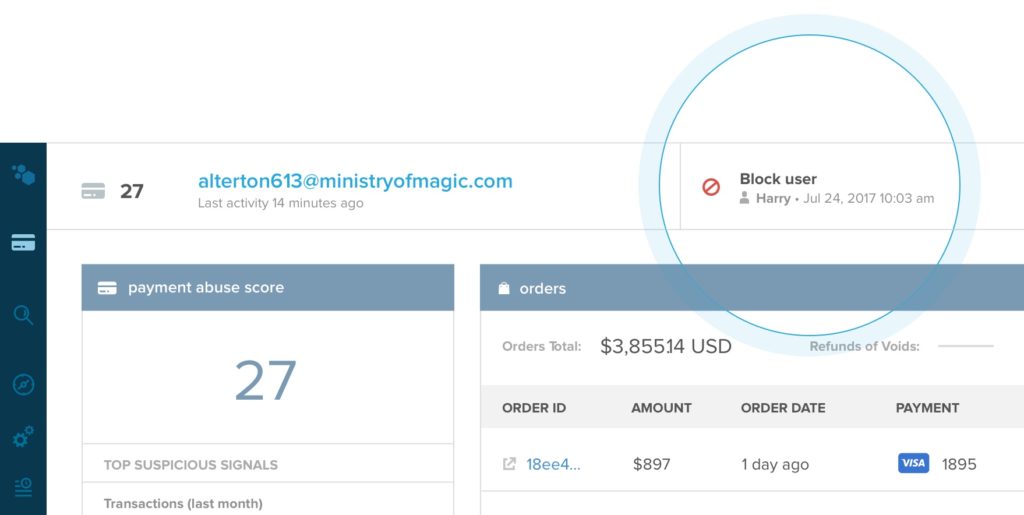Click the external link icon beside order 18ee4
This screenshot has width=1024, height=515.
coord(509,464)
